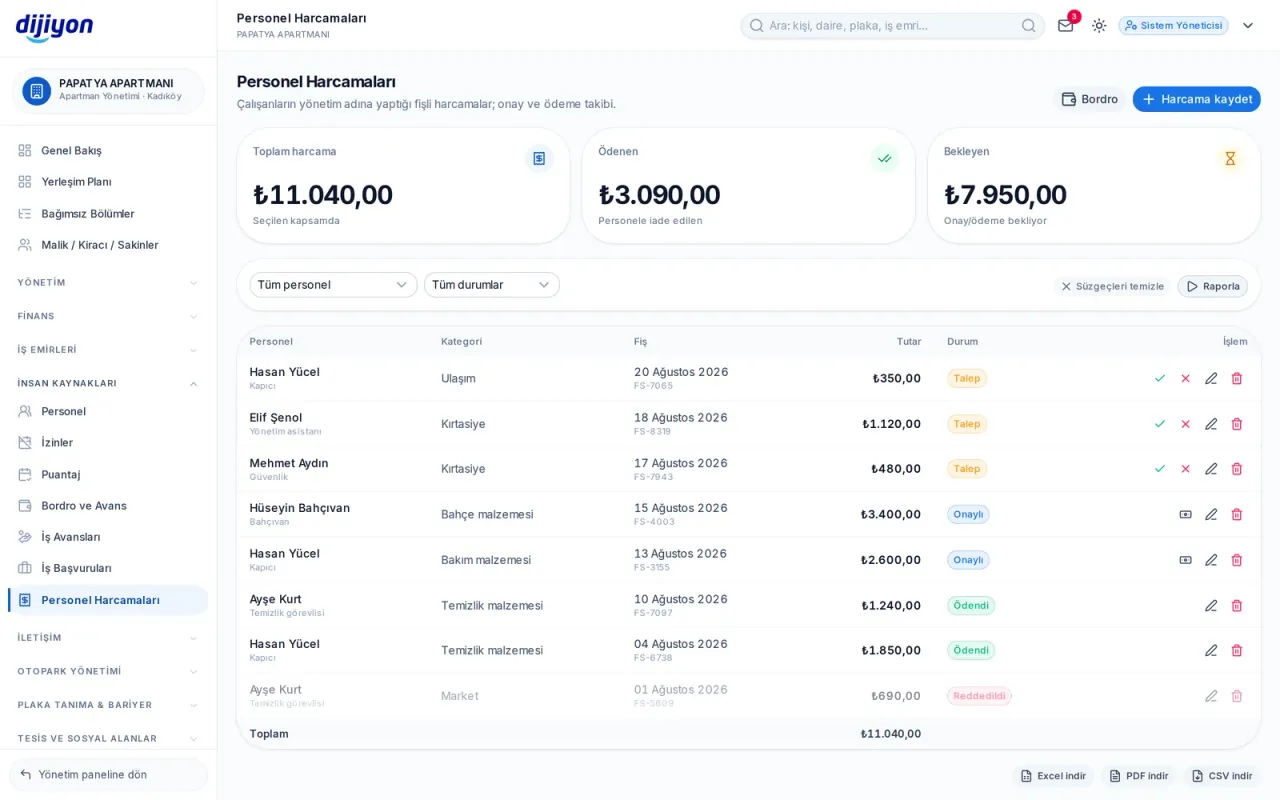The width and height of the screenshot is (1280, 800).
Task: Expand the Finans sidebar section
Action: 108,316
